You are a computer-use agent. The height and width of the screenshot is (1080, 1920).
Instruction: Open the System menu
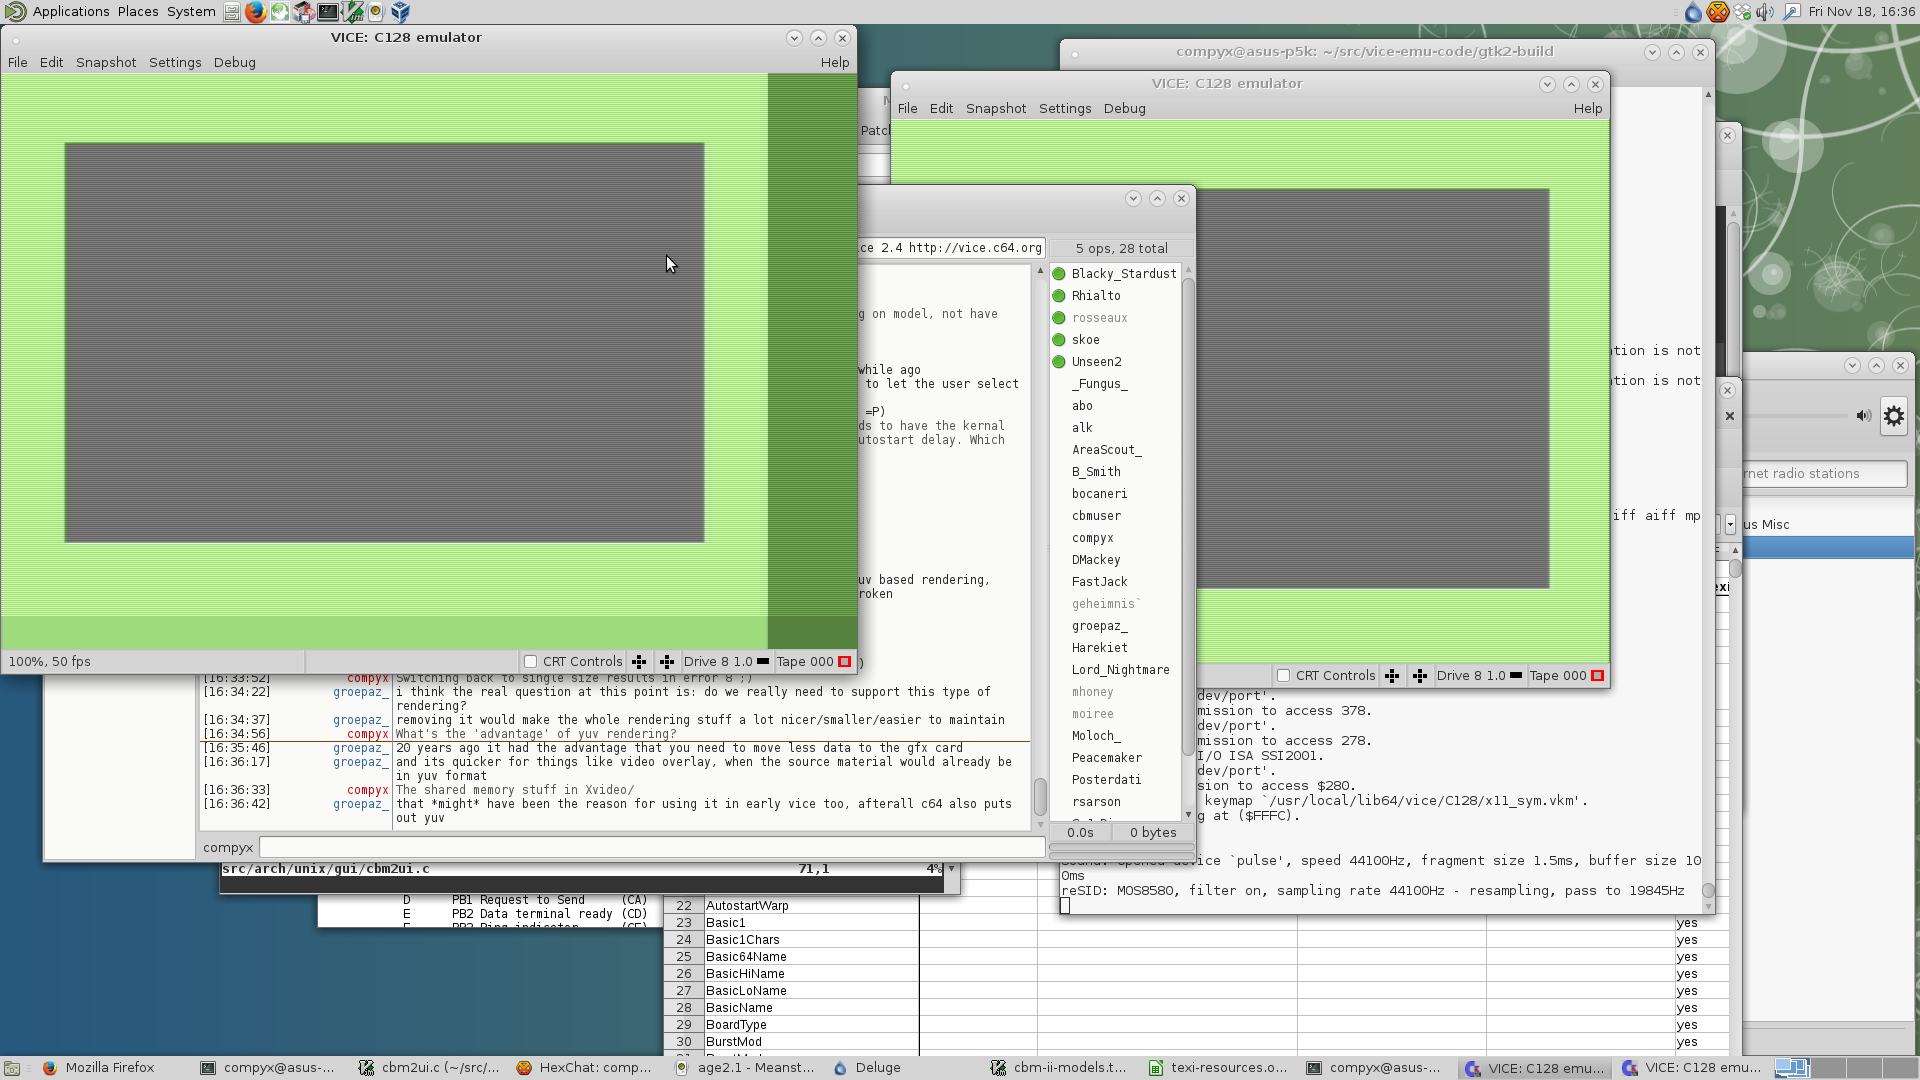click(191, 12)
